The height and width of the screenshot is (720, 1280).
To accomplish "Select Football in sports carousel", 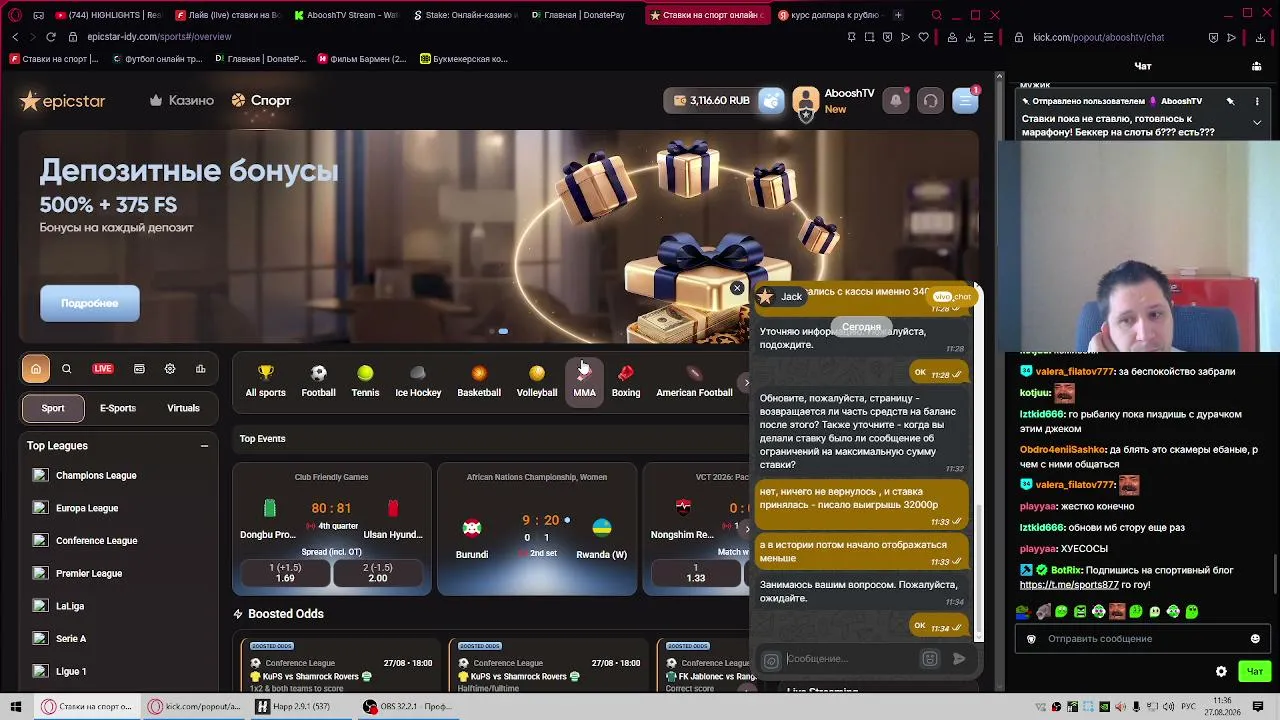I will click(x=318, y=381).
